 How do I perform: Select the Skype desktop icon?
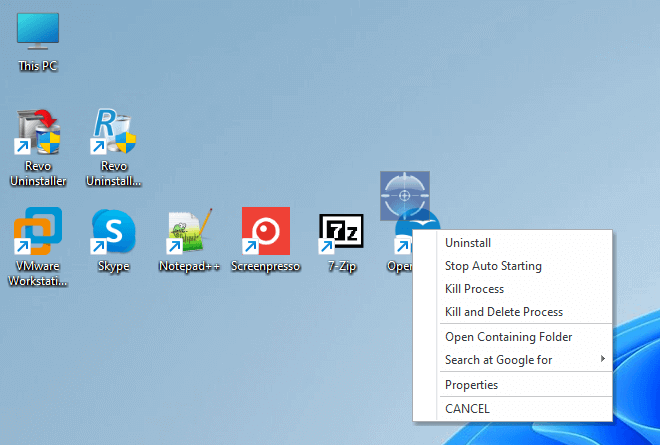point(113,232)
